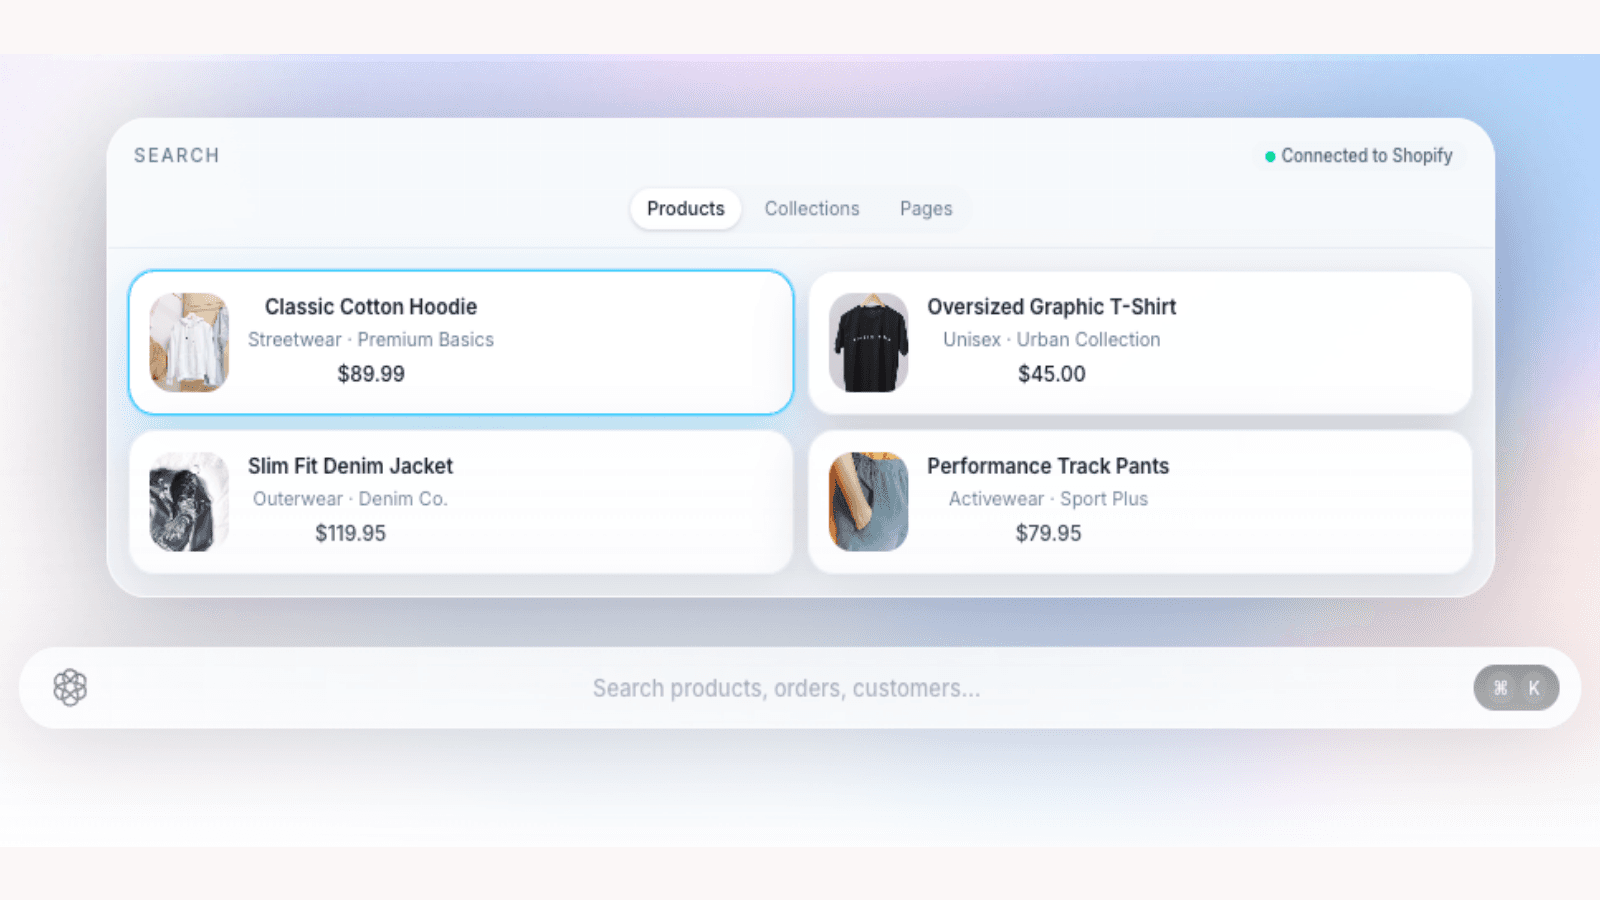Click the ⌘K shortcut badge
The image size is (1600, 900).
click(x=1516, y=688)
